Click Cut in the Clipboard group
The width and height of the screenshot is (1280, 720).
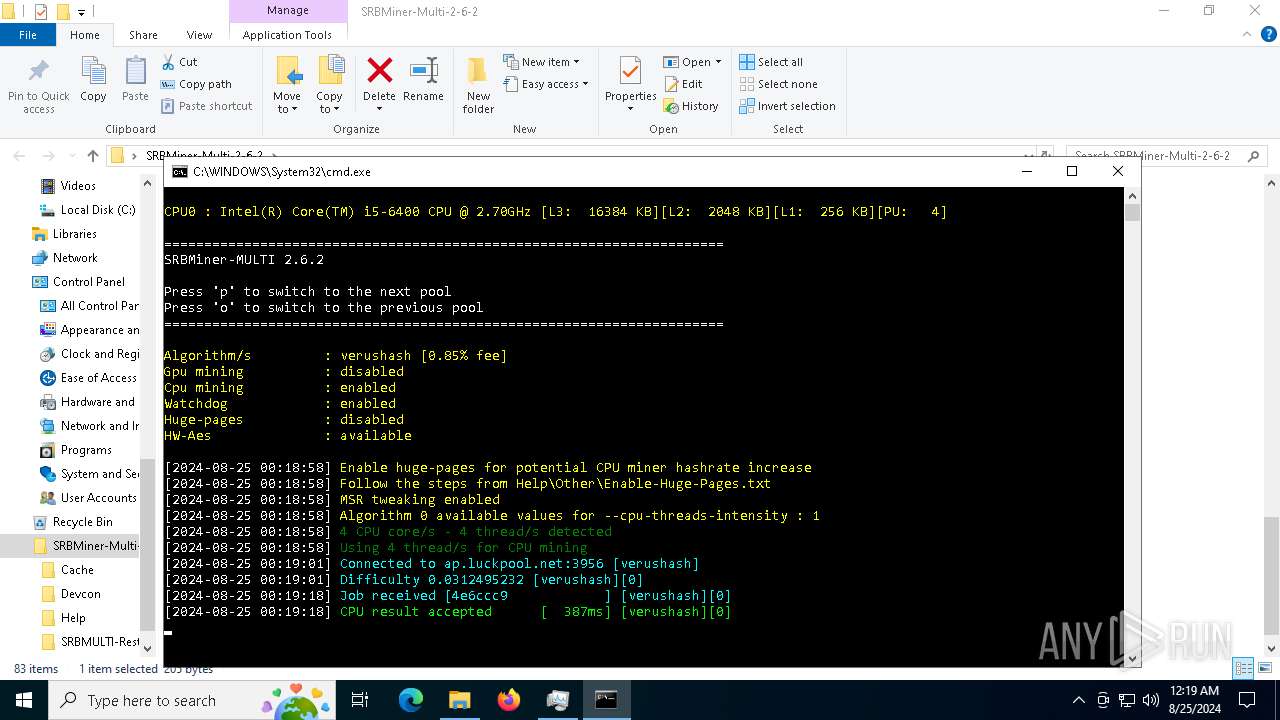(180, 62)
